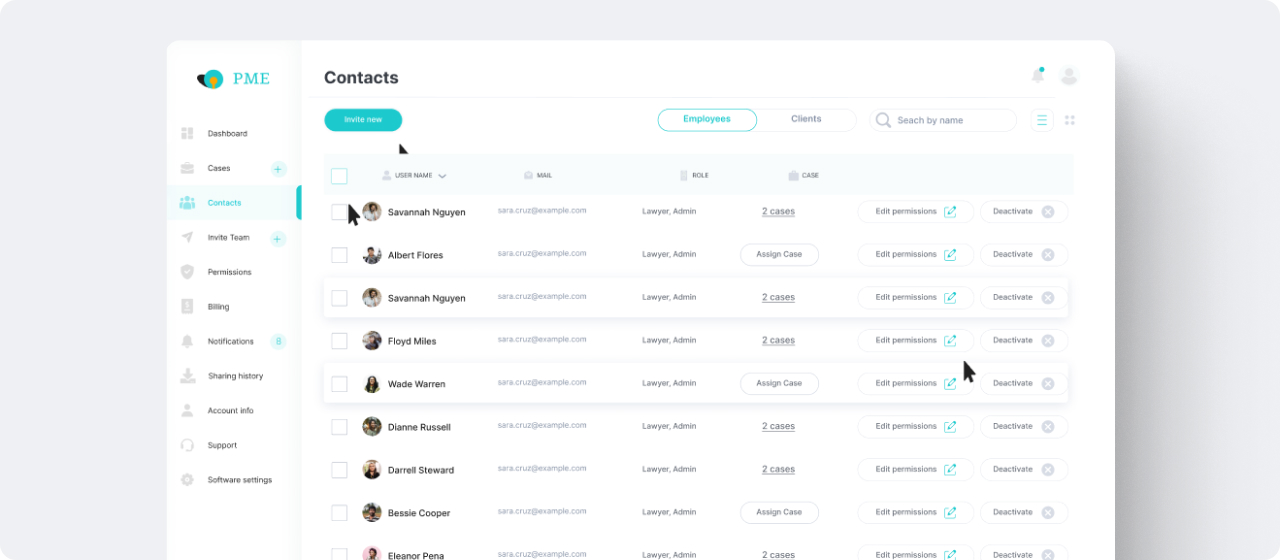Screen dimensions: 1280x560
Task: Open the 2 cases link for Darrell Steward
Action: click(x=778, y=470)
